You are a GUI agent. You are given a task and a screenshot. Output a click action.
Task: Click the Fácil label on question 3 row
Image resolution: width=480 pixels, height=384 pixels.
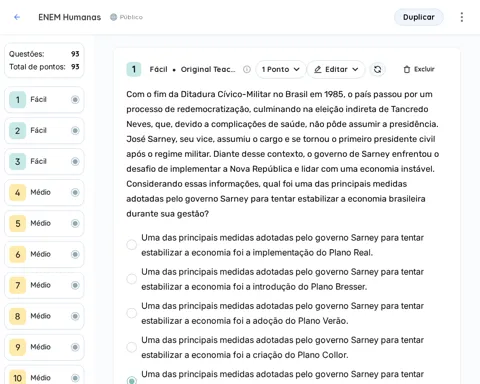(x=39, y=161)
